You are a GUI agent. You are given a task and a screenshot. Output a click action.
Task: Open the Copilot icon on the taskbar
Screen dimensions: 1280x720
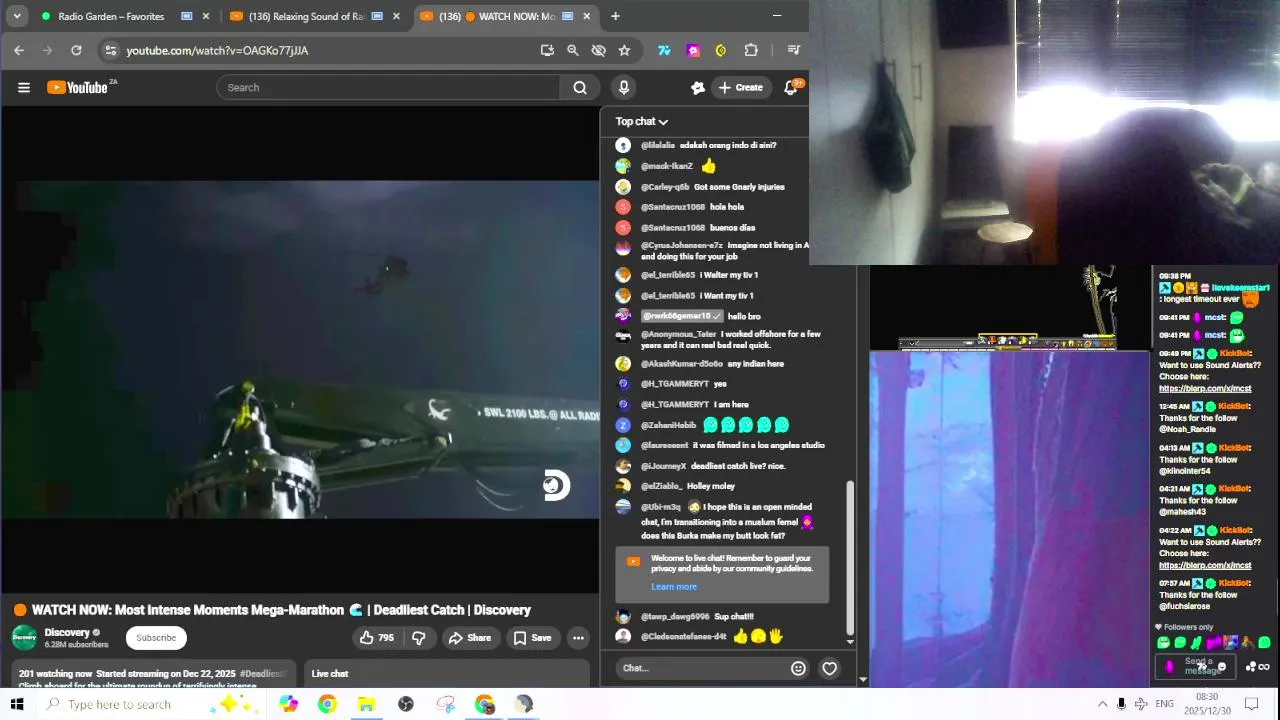(289, 704)
